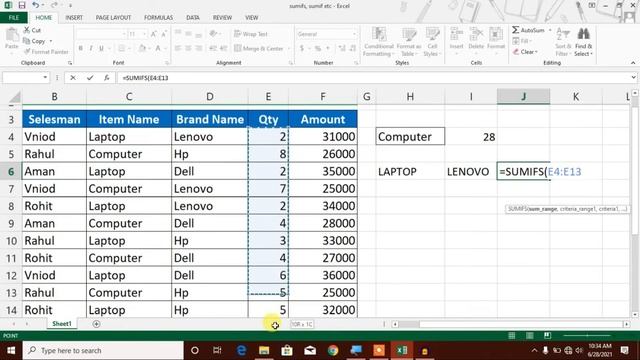Click Format as Table icon

coord(408,35)
